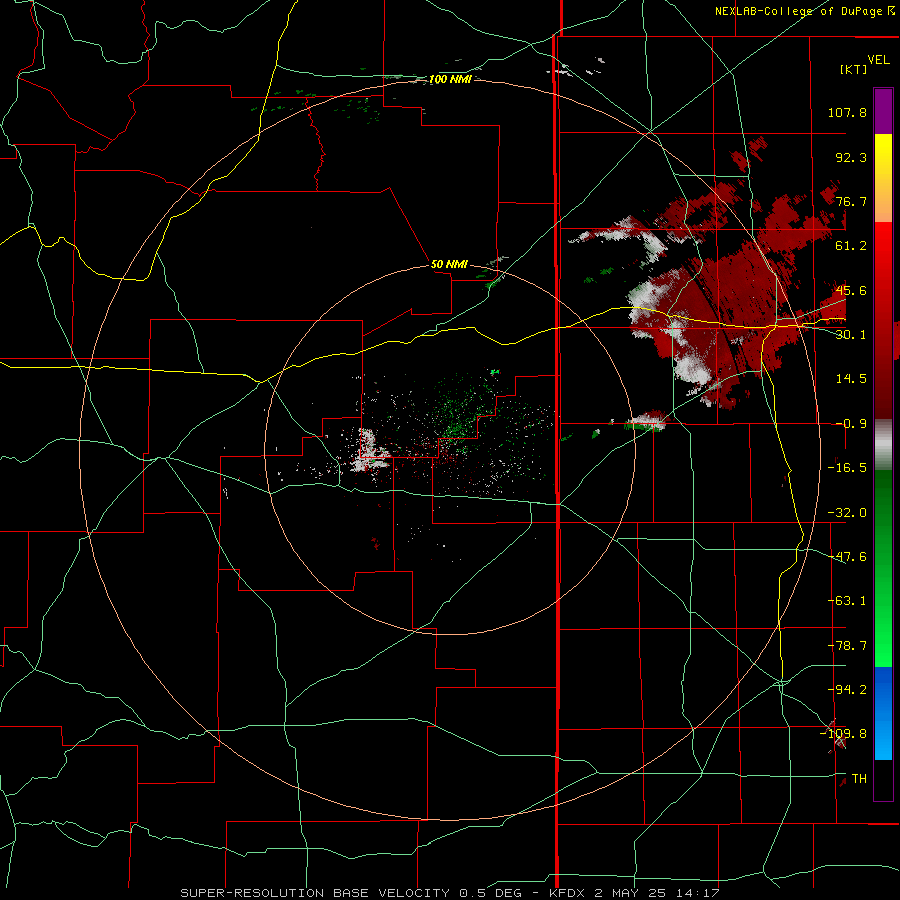The image size is (900, 900).
Task: Click the Super-Resolution Base Velocity caption text
Action: click(449, 893)
